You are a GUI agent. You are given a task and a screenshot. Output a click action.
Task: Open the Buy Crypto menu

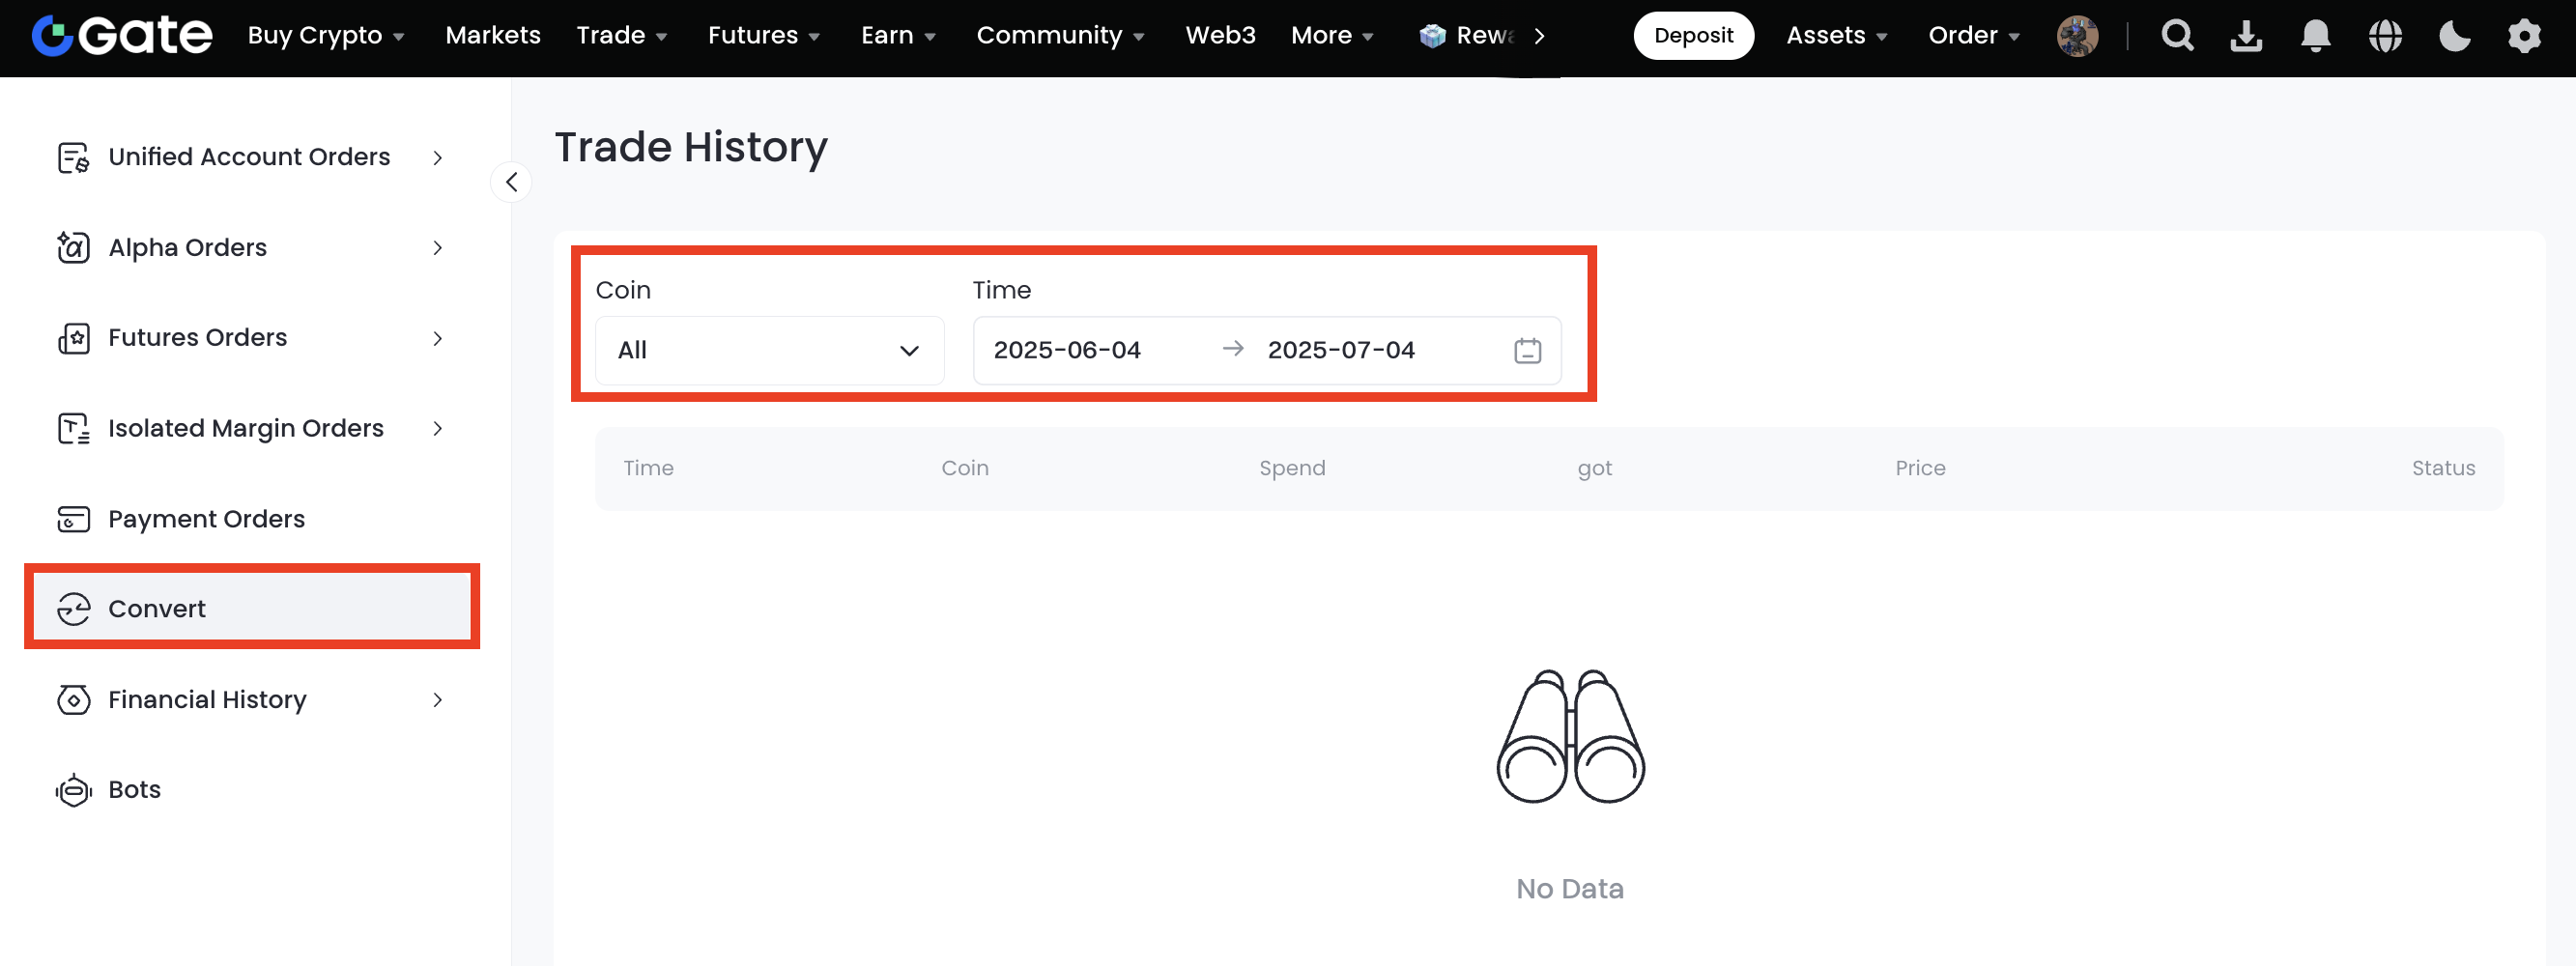click(325, 36)
